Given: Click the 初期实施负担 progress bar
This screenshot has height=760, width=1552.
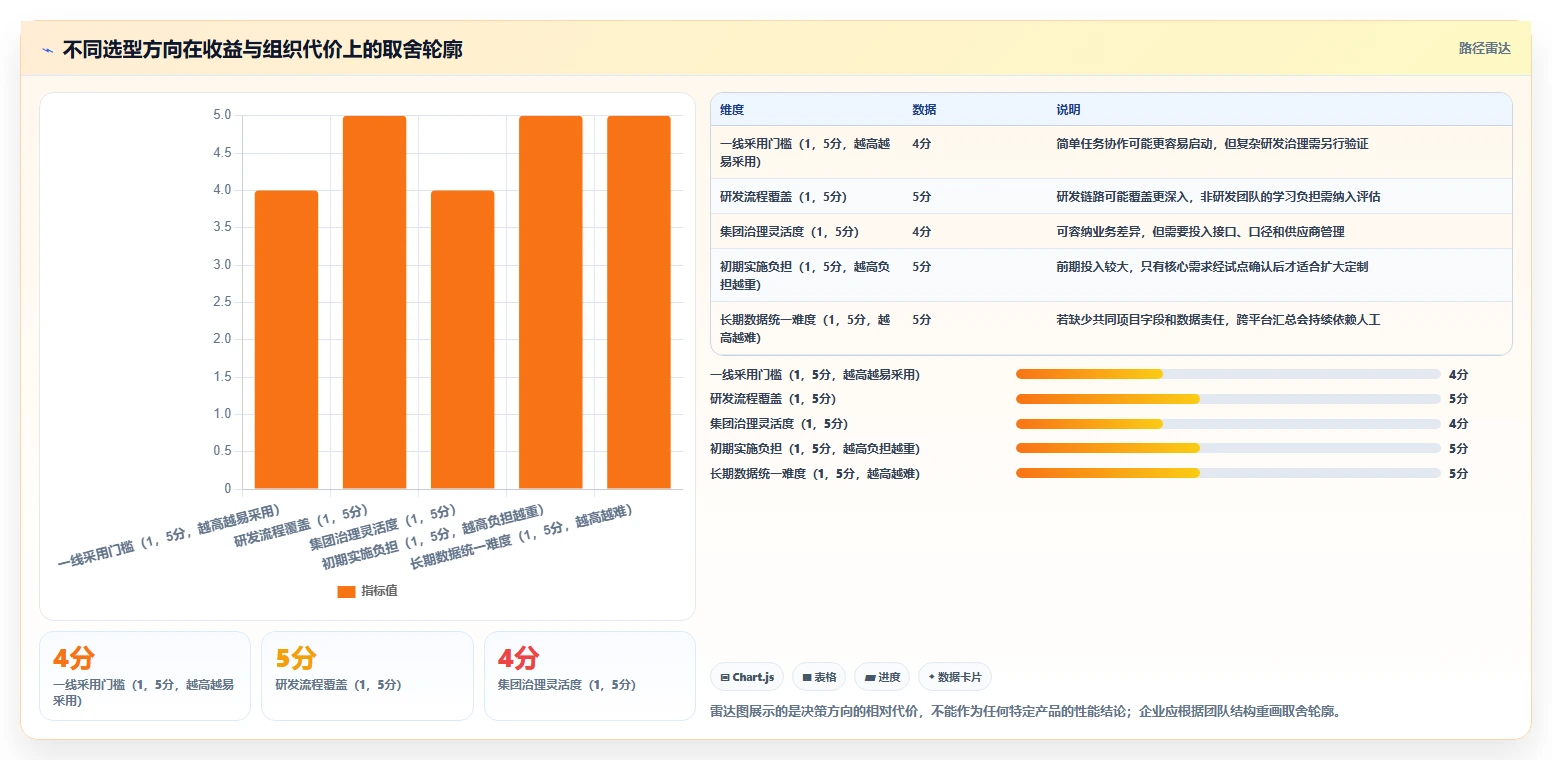Looking at the screenshot, I should [1228, 449].
